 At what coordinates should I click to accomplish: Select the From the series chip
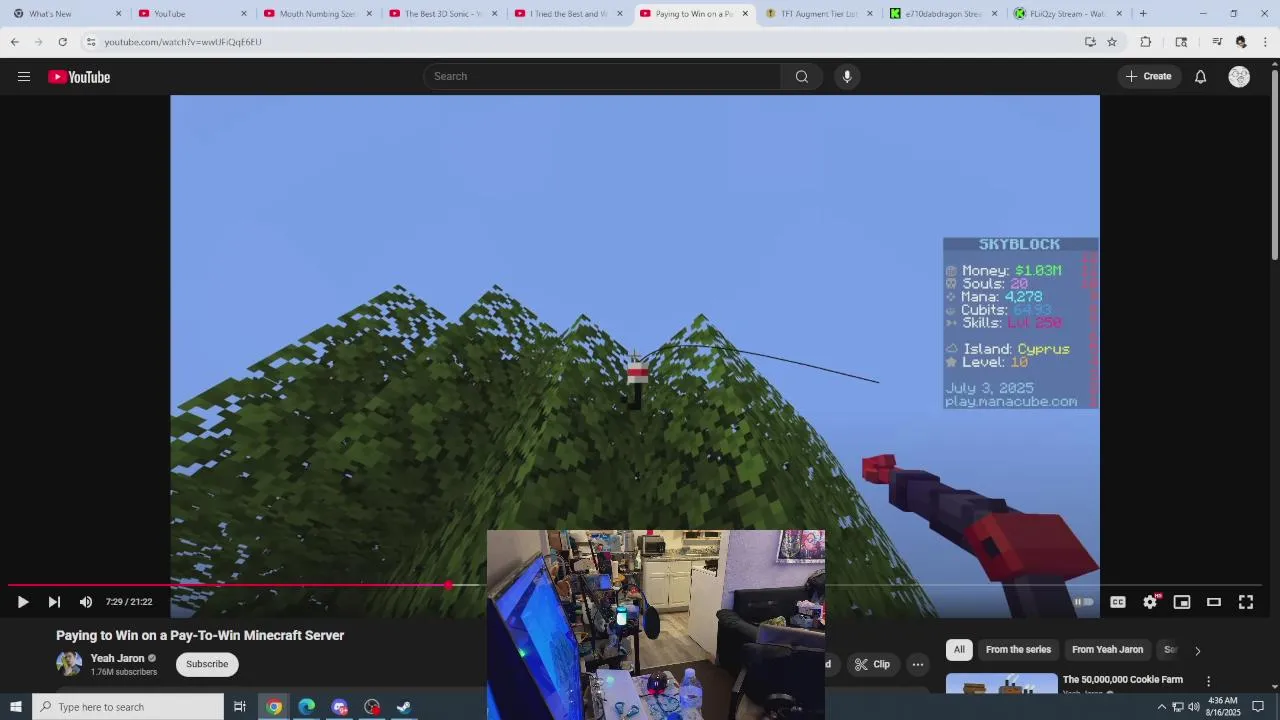pyautogui.click(x=1018, y=650)
